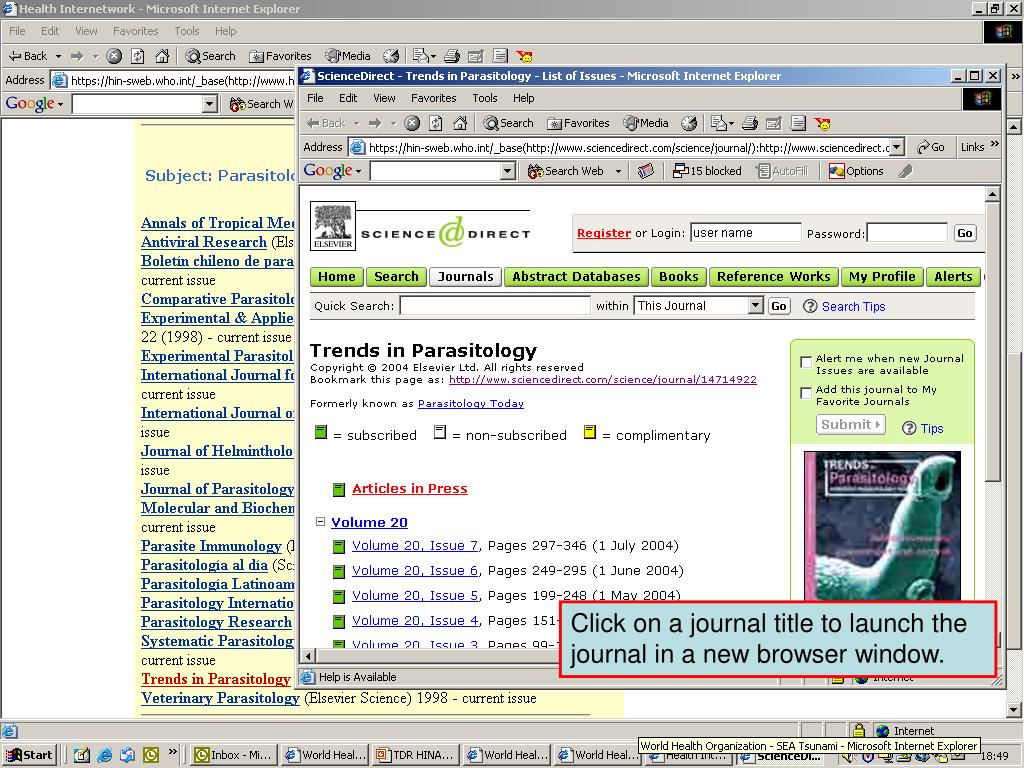Click Forward arrow in ScienceDirect window toolbar

[375, 123]
